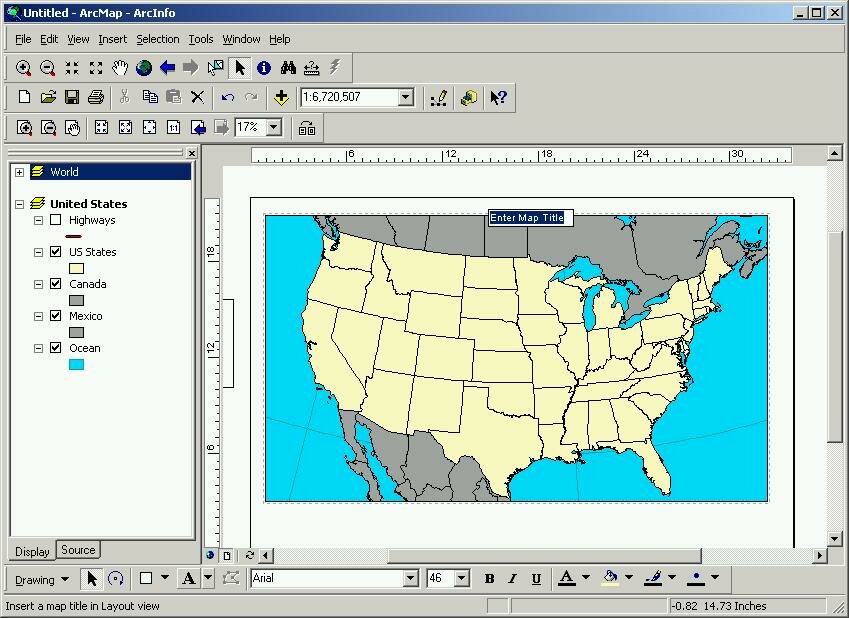
Task: Uncheck the US States layer
Action: 55,251
